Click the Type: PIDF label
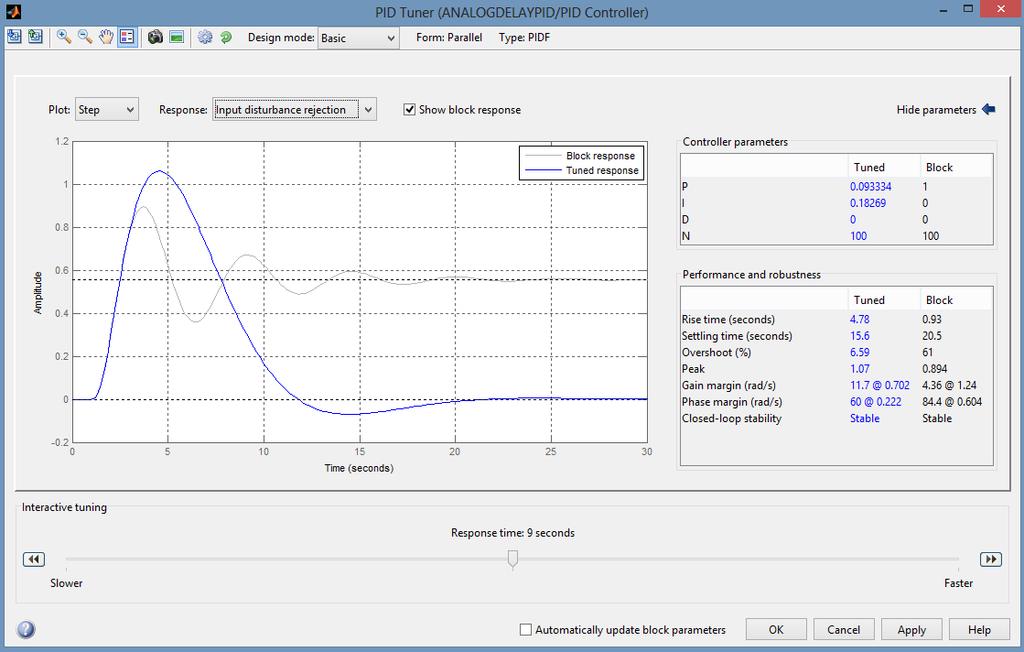1024x652 pixels. point(524,37)
